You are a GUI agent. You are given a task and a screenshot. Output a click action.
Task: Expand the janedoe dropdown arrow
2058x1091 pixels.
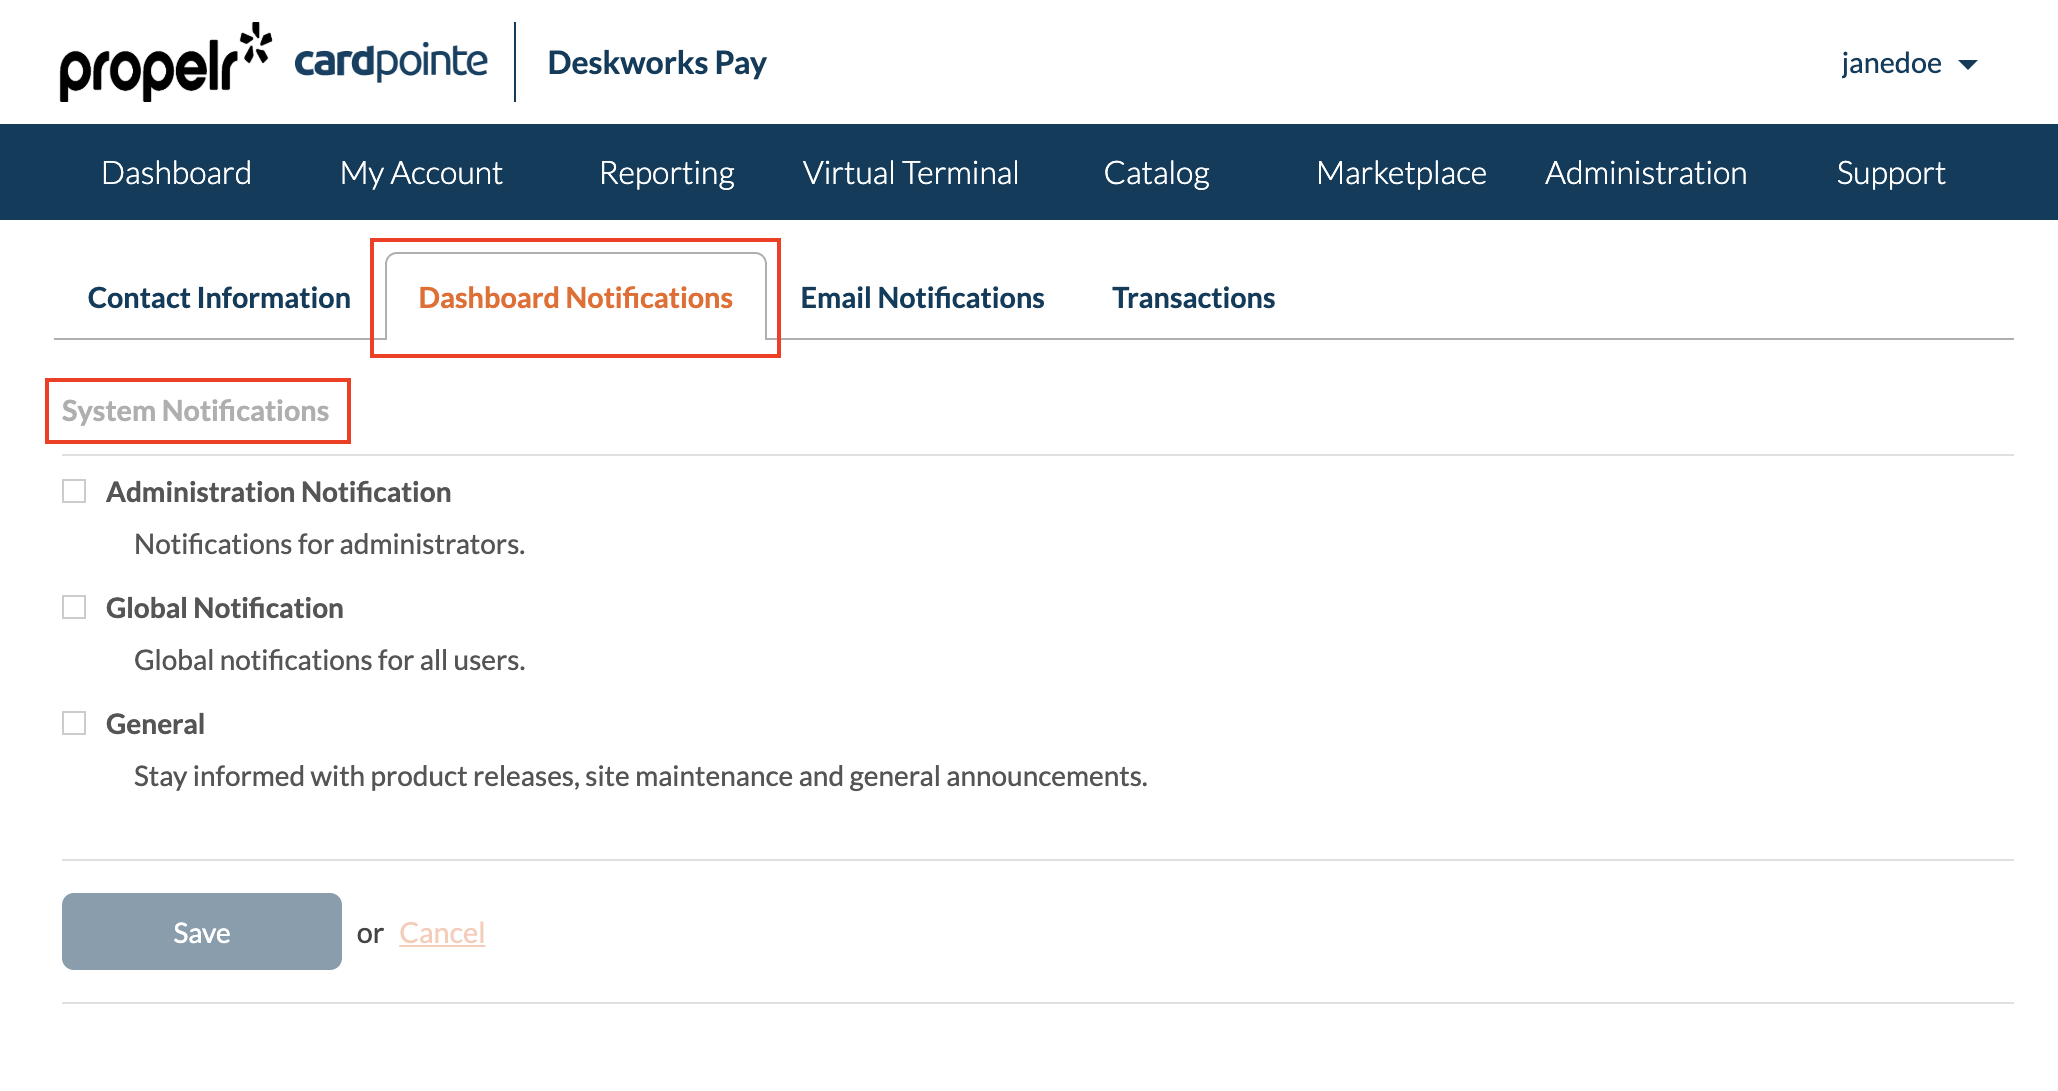coord(1968,65)
